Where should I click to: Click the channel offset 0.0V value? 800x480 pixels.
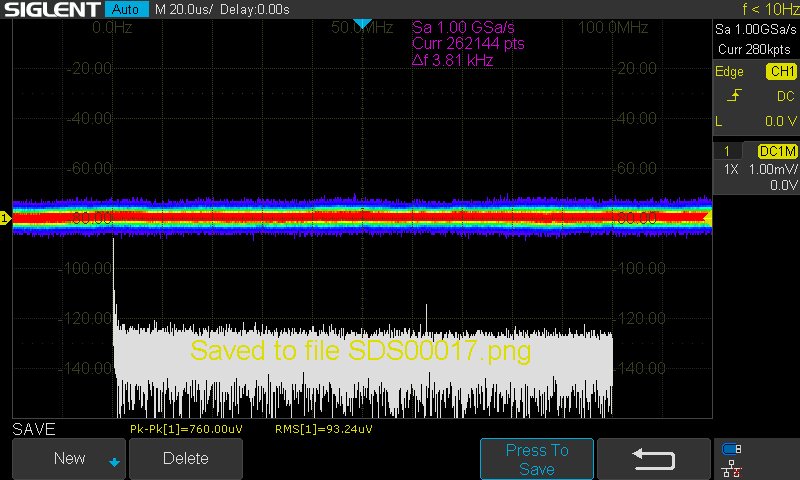pos(783,185)
